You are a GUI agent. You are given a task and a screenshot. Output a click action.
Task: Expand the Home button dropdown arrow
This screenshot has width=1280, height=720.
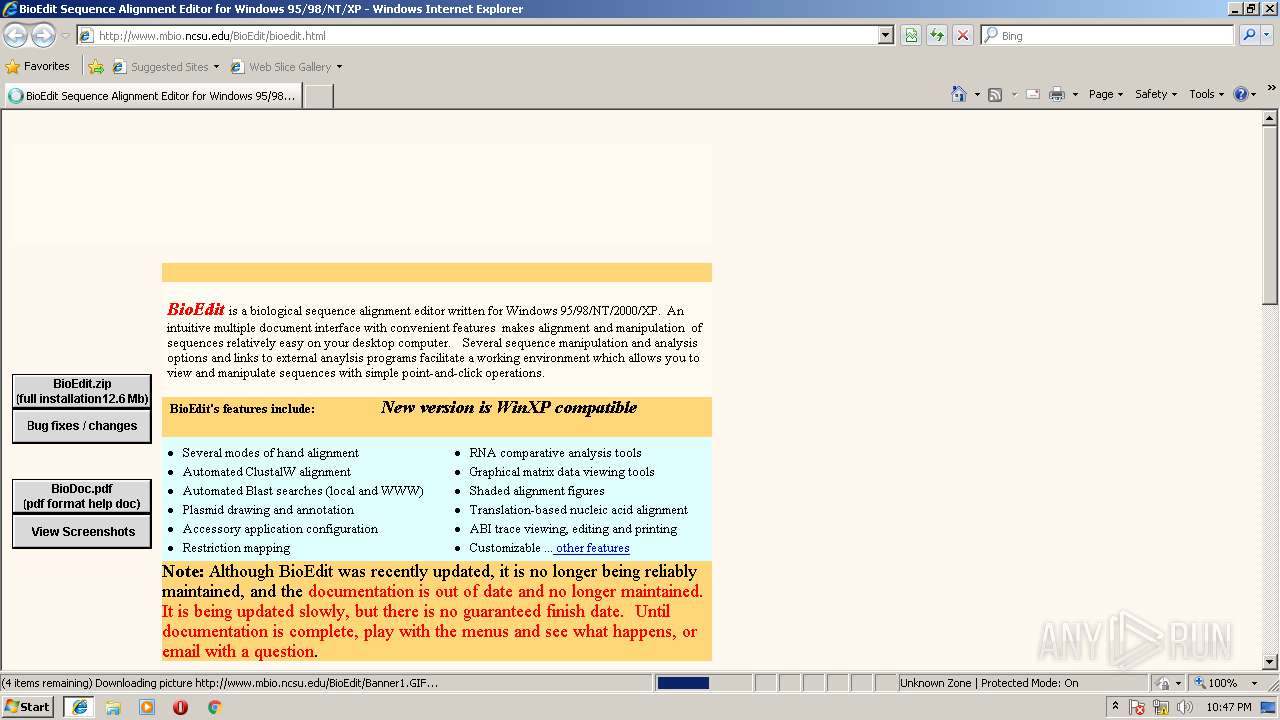coord(975,95)
